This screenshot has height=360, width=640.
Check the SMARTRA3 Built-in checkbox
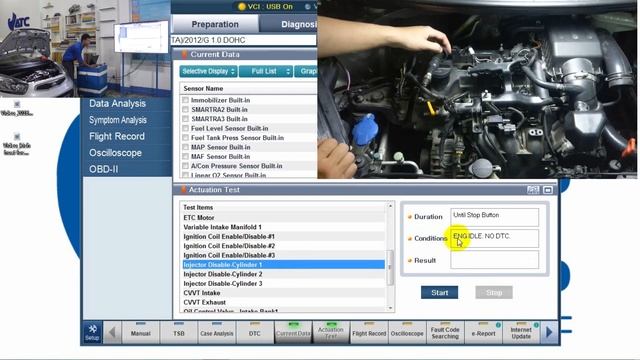point(185,119)
